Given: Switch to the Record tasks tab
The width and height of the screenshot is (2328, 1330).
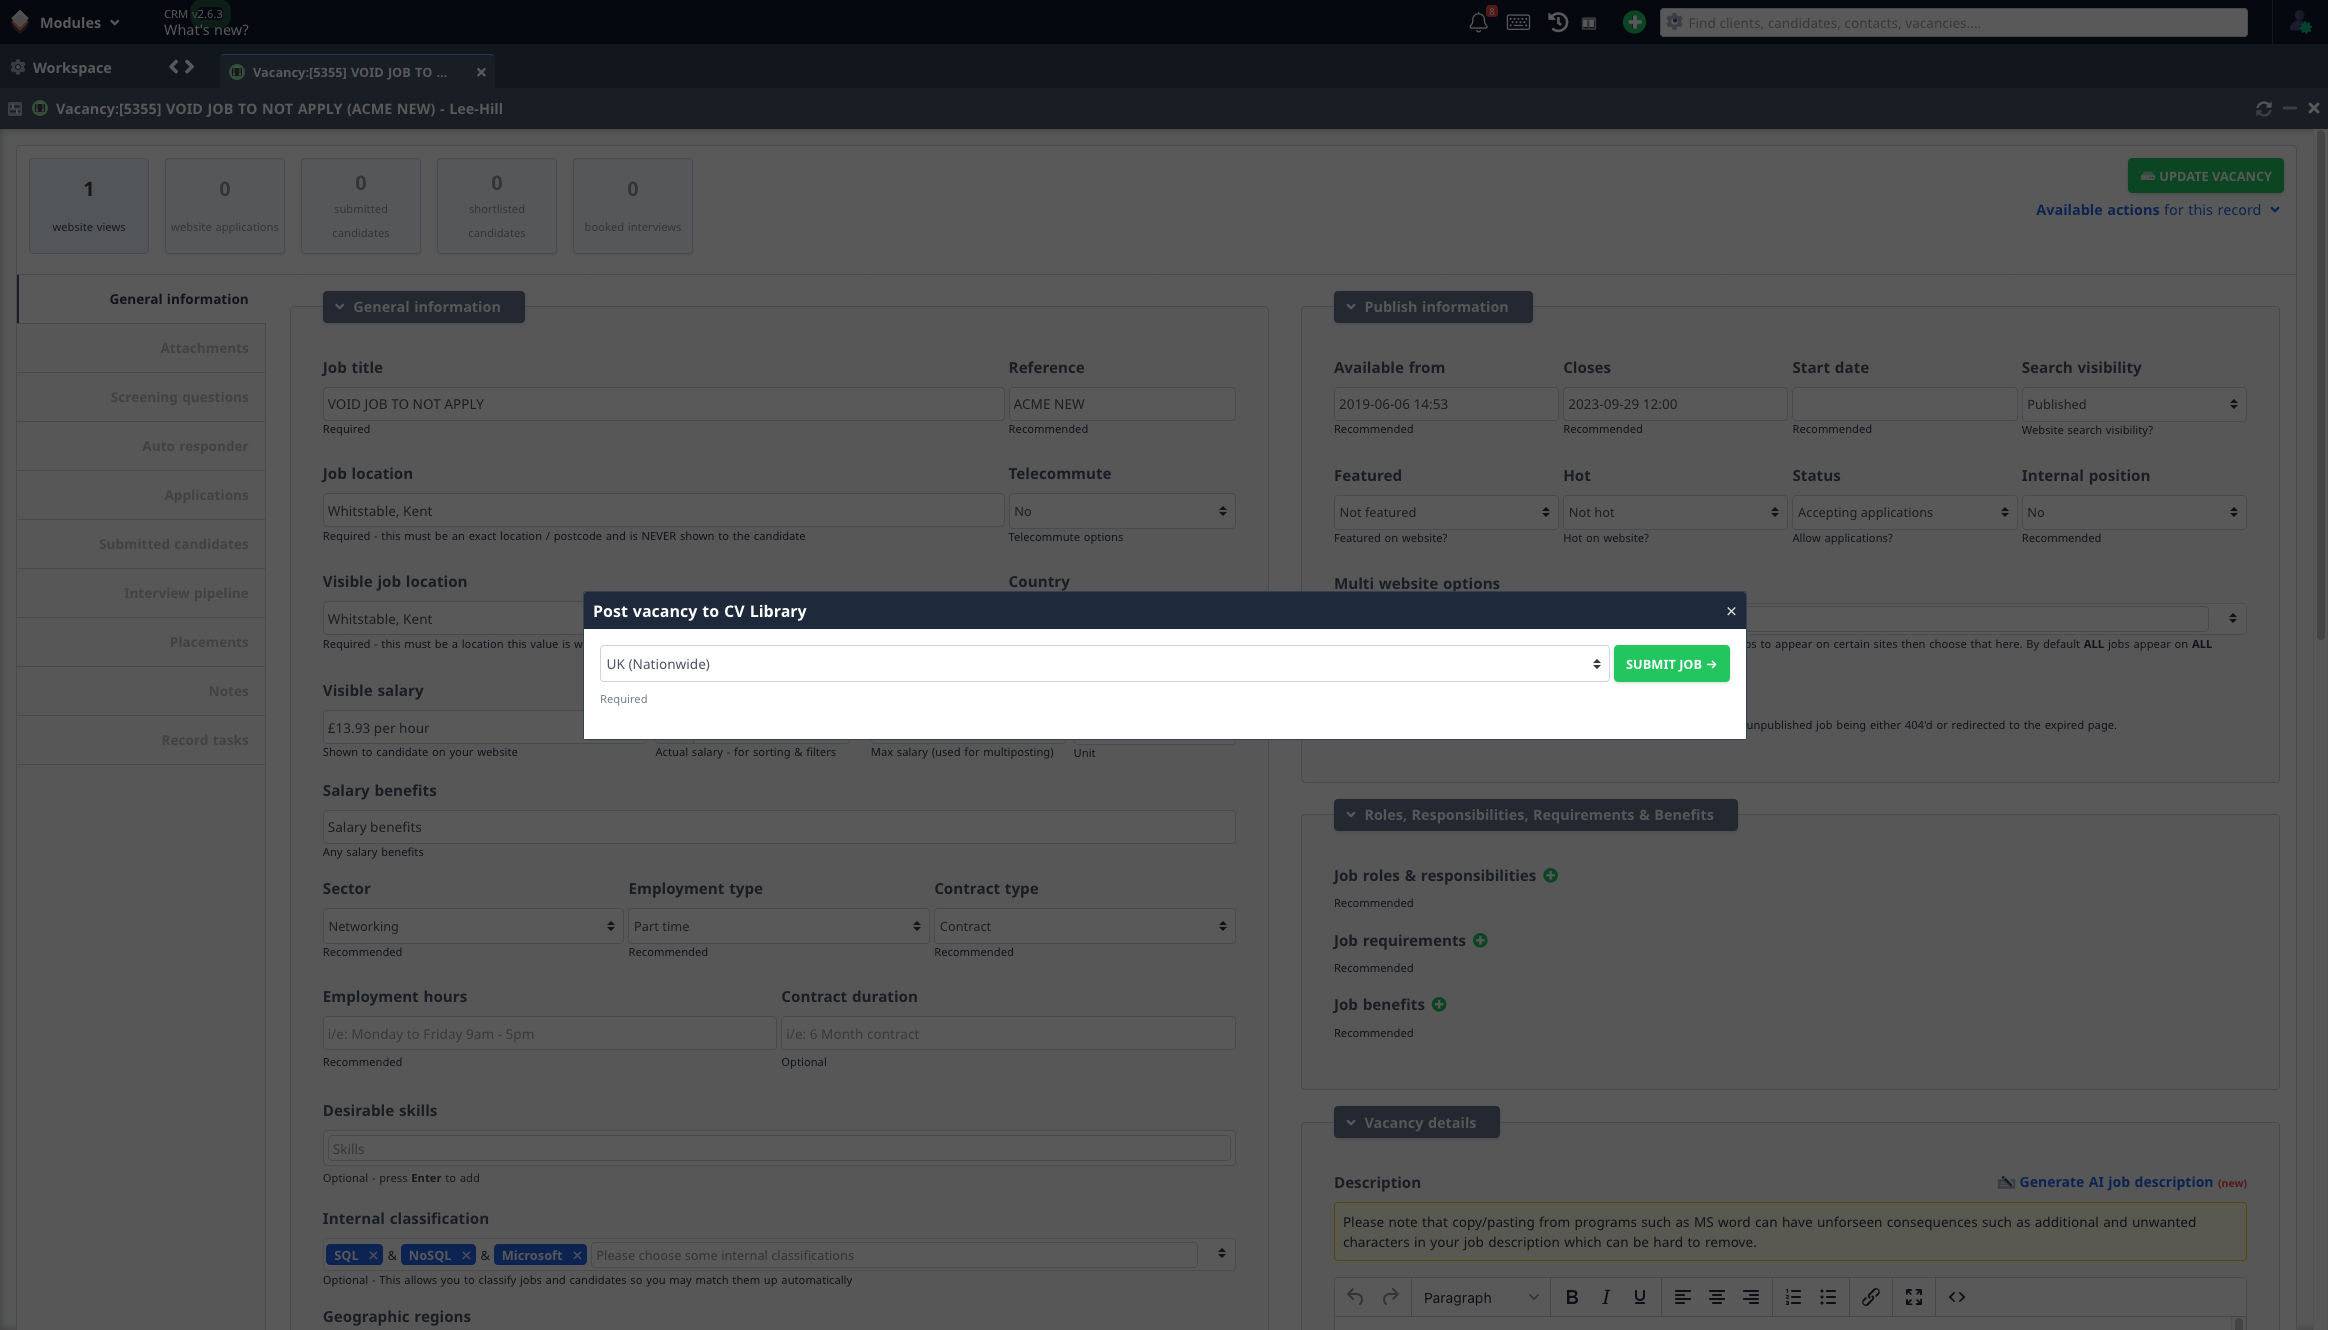Looking at the screenshot, I should tap(141, 740).
